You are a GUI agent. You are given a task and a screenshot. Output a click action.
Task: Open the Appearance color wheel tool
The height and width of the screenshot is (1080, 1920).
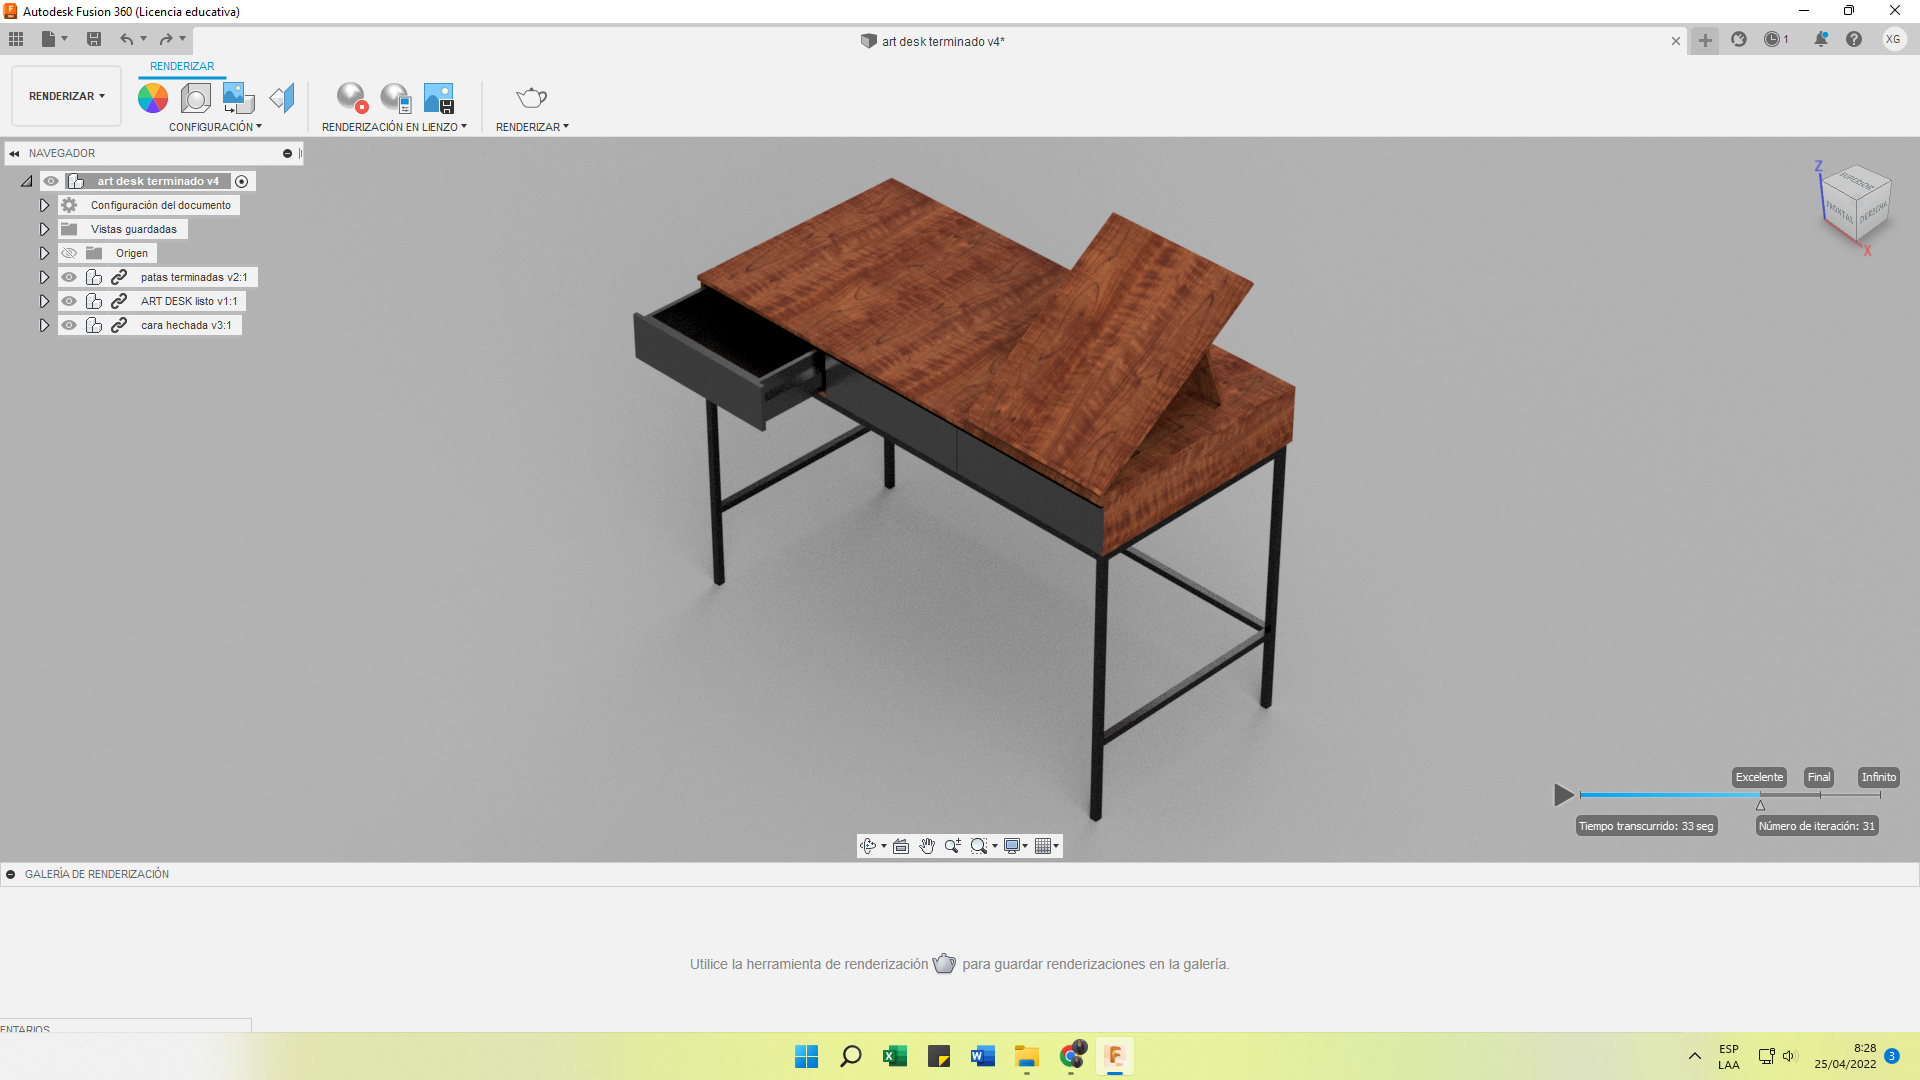point(152,97)
